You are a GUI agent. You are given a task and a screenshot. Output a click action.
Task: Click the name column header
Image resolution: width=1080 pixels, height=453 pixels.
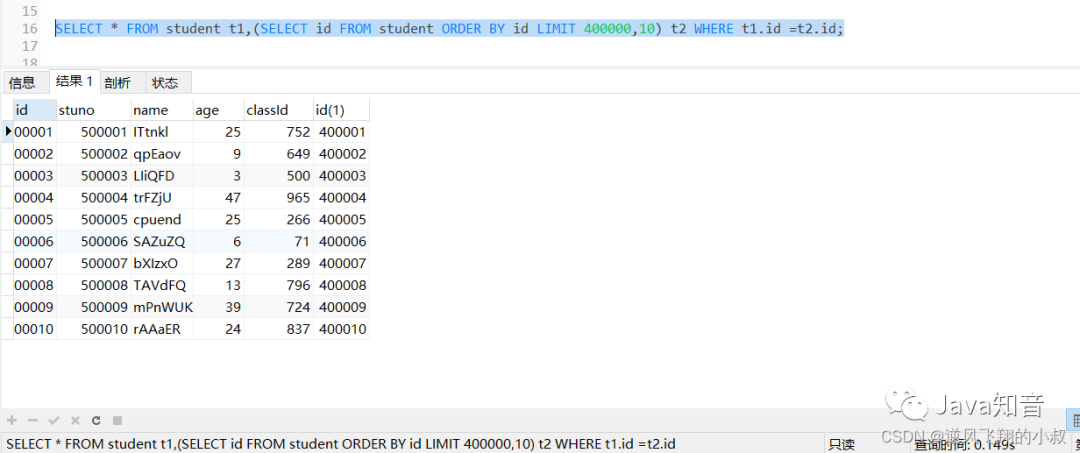coord(162,110)
